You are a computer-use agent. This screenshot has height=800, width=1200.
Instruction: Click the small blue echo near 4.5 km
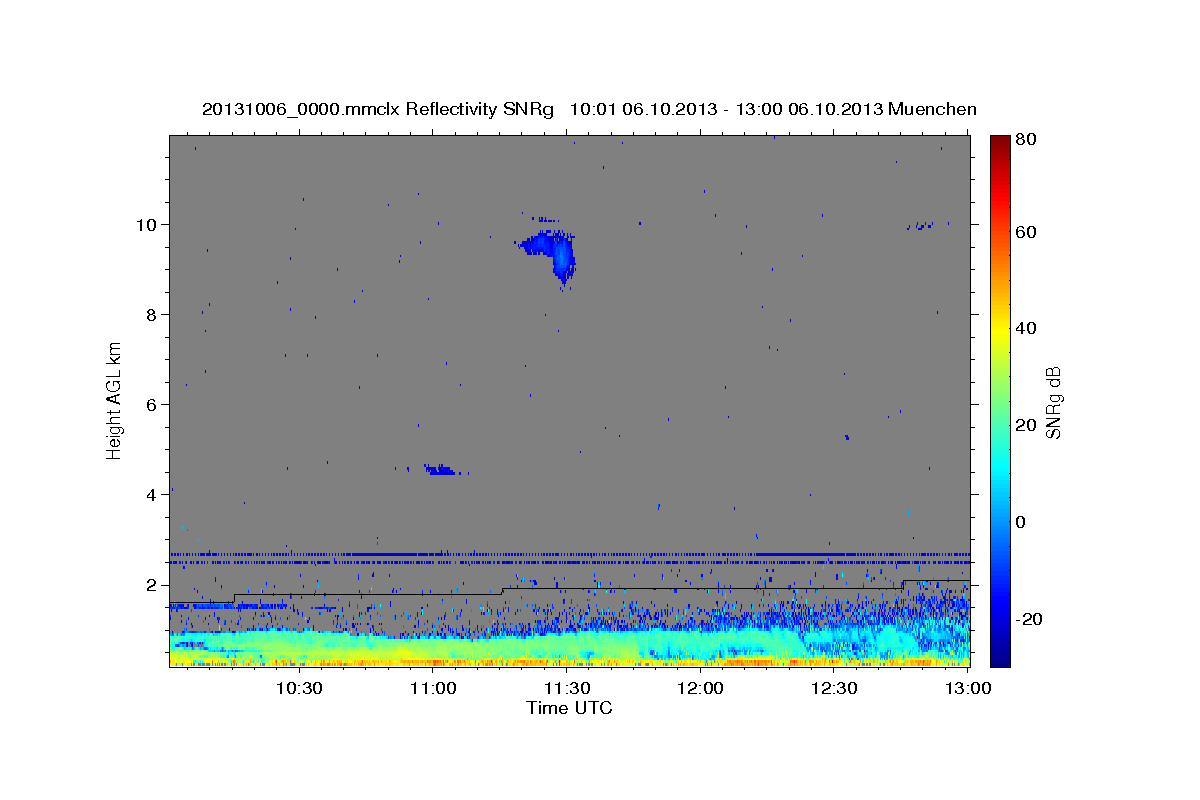click(440, 469)
